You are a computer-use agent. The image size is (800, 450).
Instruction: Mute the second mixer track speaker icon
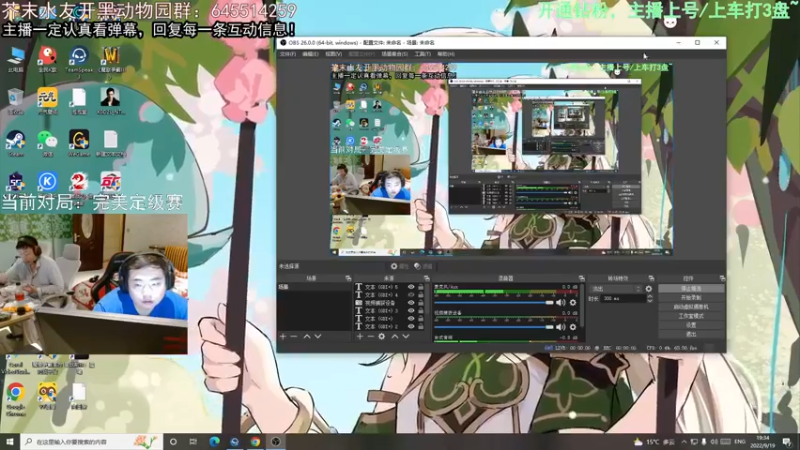(x=561, y=327)
